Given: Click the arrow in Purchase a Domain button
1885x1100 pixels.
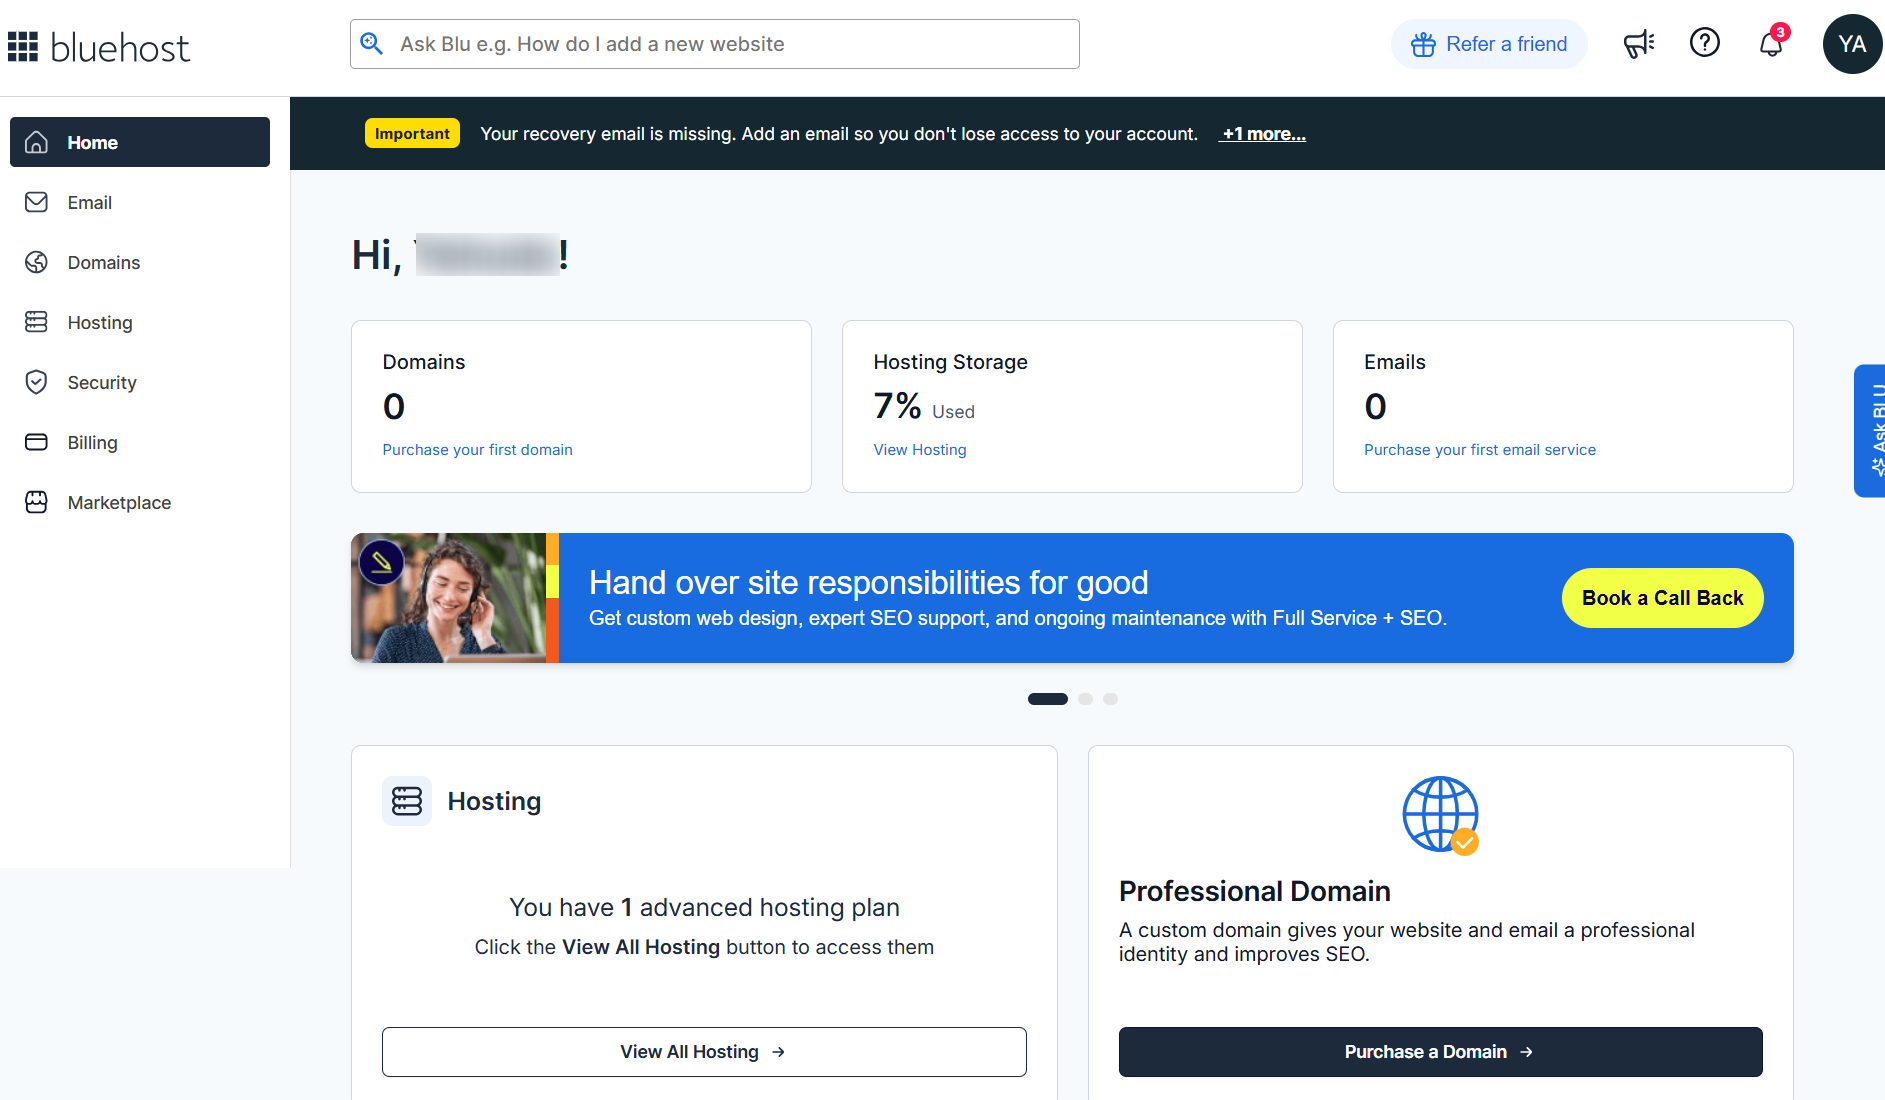Looking at the screenshot, I should click(x=1526, y=1052).
